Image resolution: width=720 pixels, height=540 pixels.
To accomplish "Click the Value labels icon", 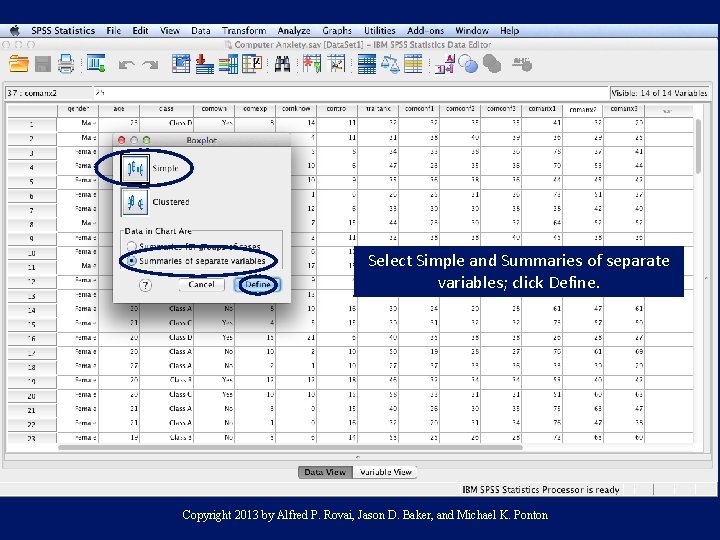I will tap(444, 64).
